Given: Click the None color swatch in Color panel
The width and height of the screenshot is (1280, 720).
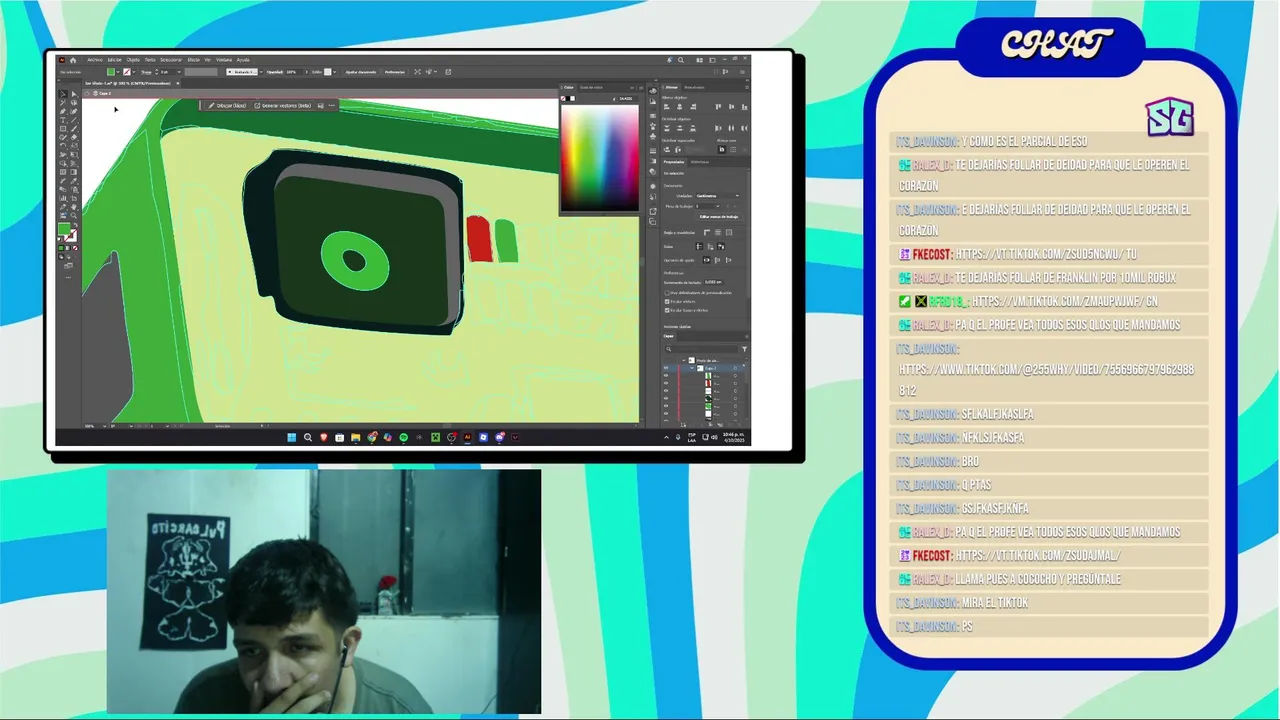Looking at the screenshot, I should tap(563, 99).
